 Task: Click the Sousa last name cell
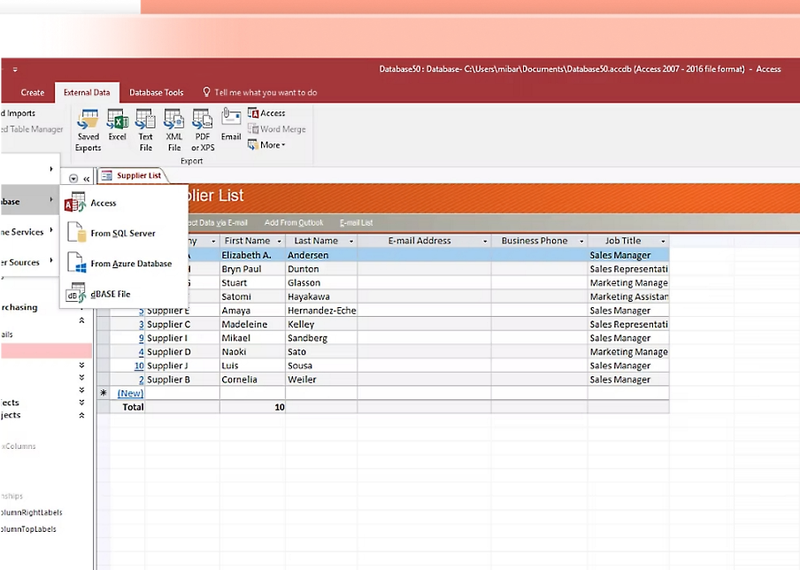(321, 366)
